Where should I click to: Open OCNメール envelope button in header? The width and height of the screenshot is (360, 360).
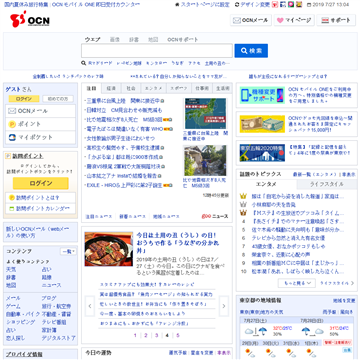pos(251,20)
